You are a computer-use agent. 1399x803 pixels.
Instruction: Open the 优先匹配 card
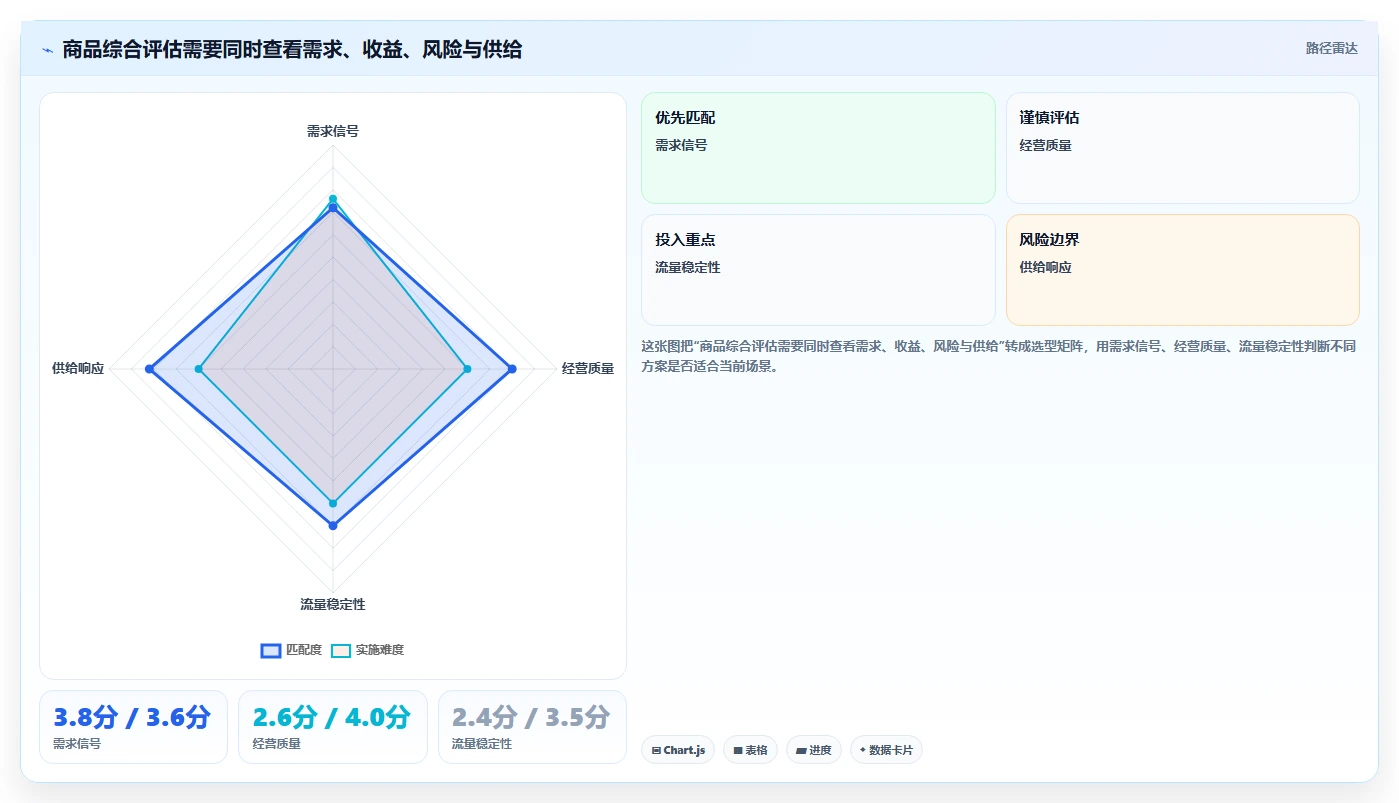(818, 148)
